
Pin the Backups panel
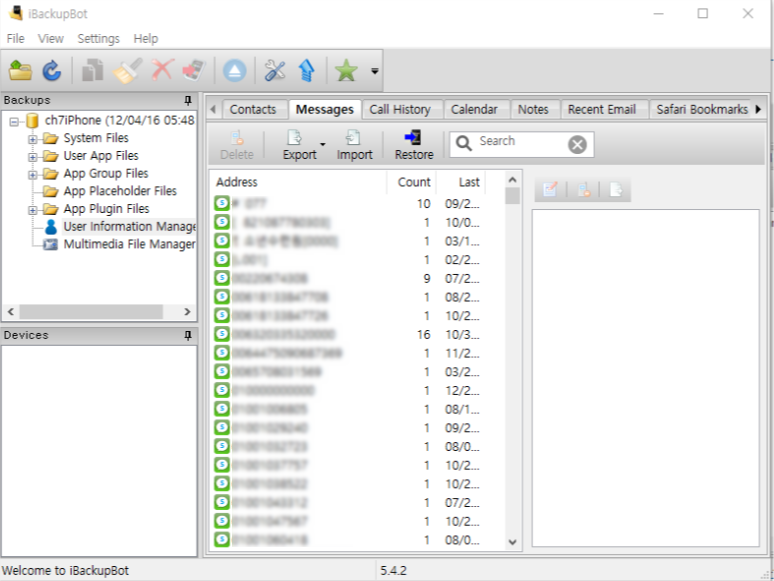point(188,100)
